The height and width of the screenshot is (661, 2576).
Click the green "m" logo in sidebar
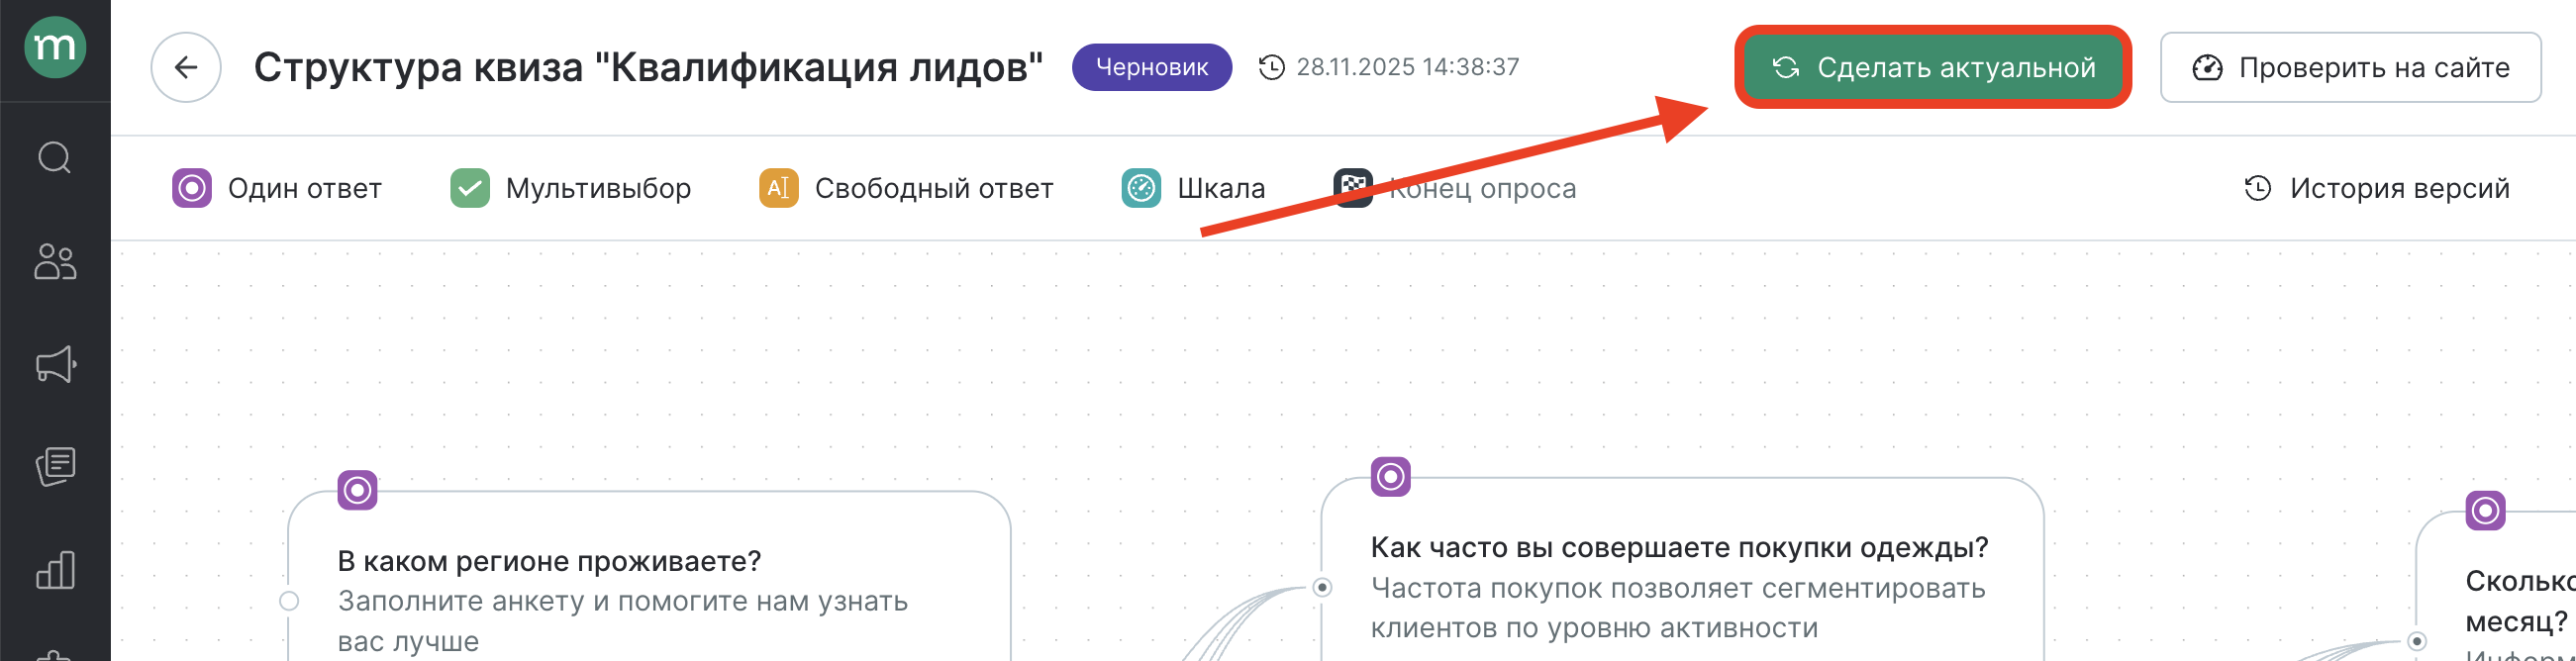pyautogui.click(x=55, y=47)
